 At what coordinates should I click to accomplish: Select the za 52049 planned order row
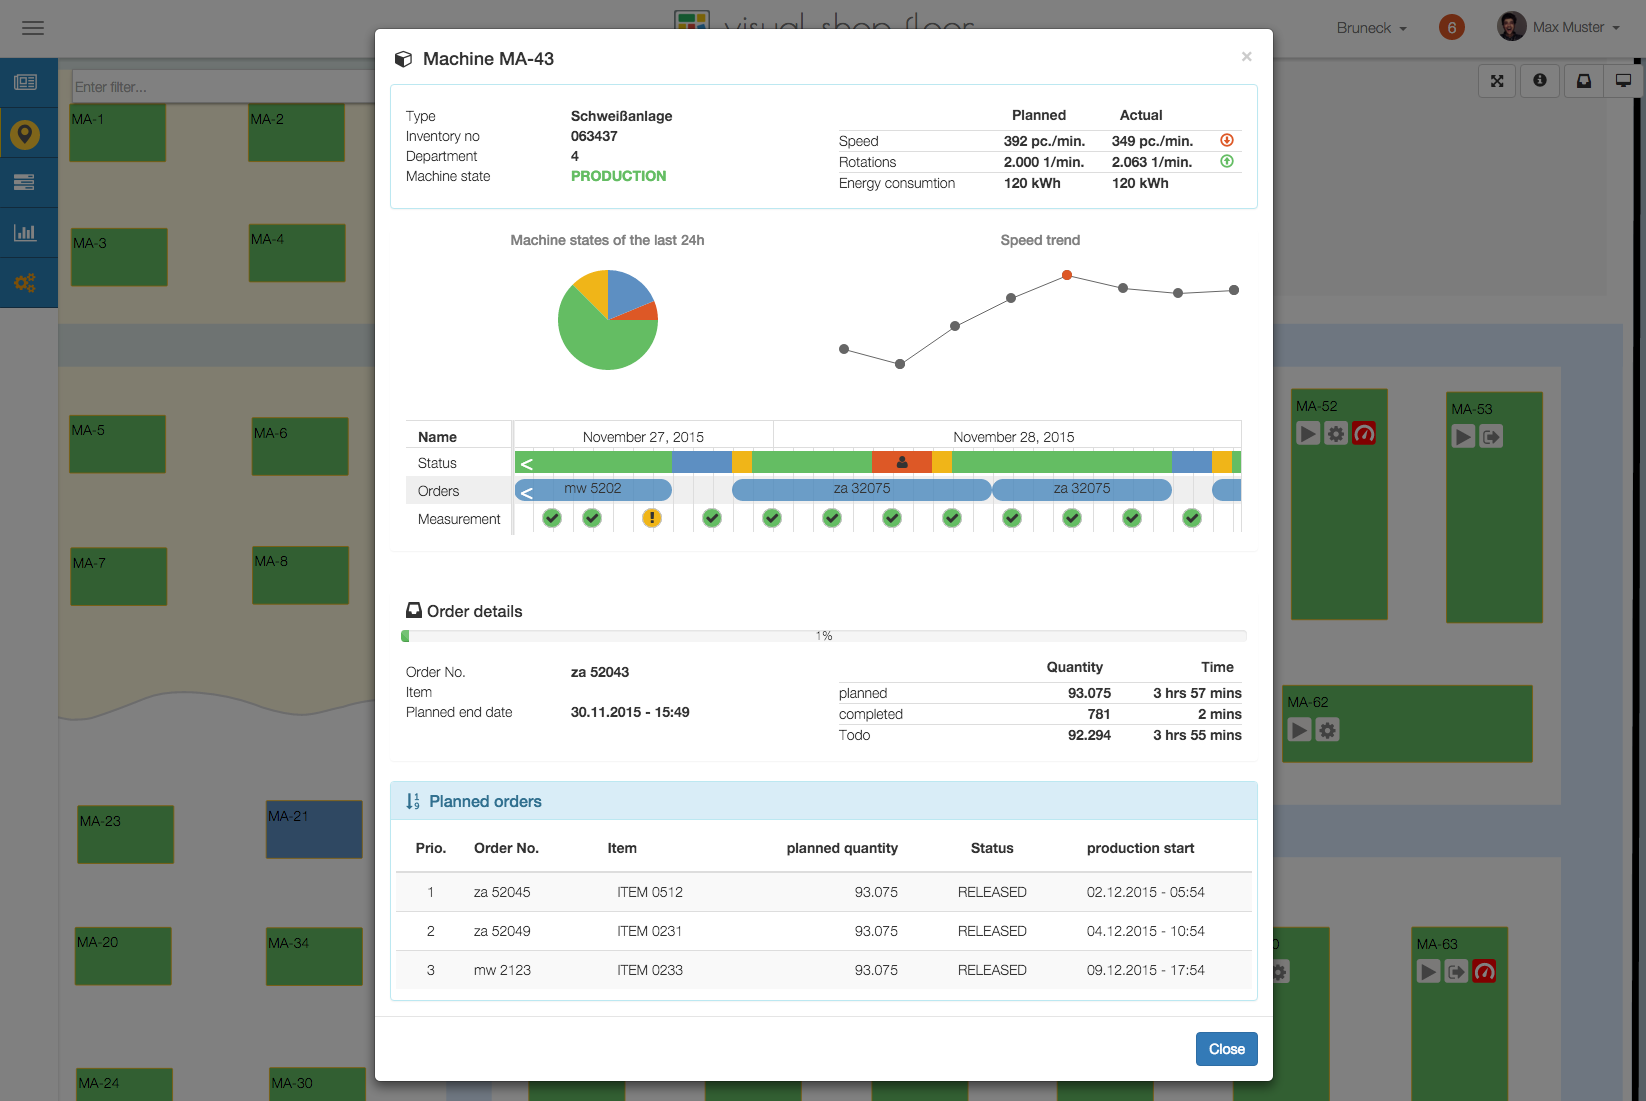pyautogui.click(x=823, y=931)
